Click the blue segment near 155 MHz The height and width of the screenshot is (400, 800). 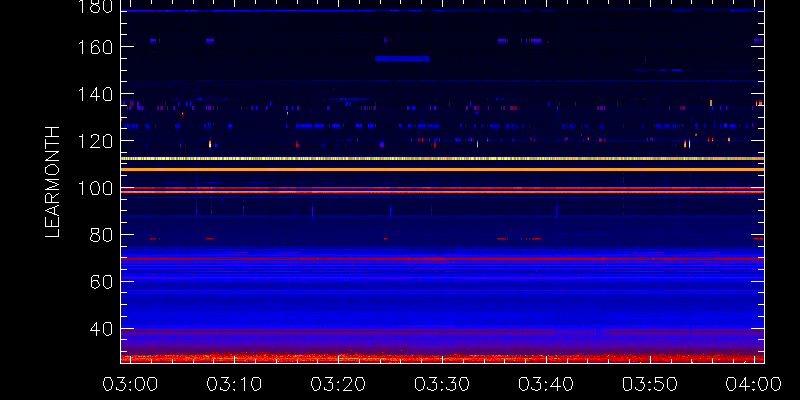click(x=402, y=59)
